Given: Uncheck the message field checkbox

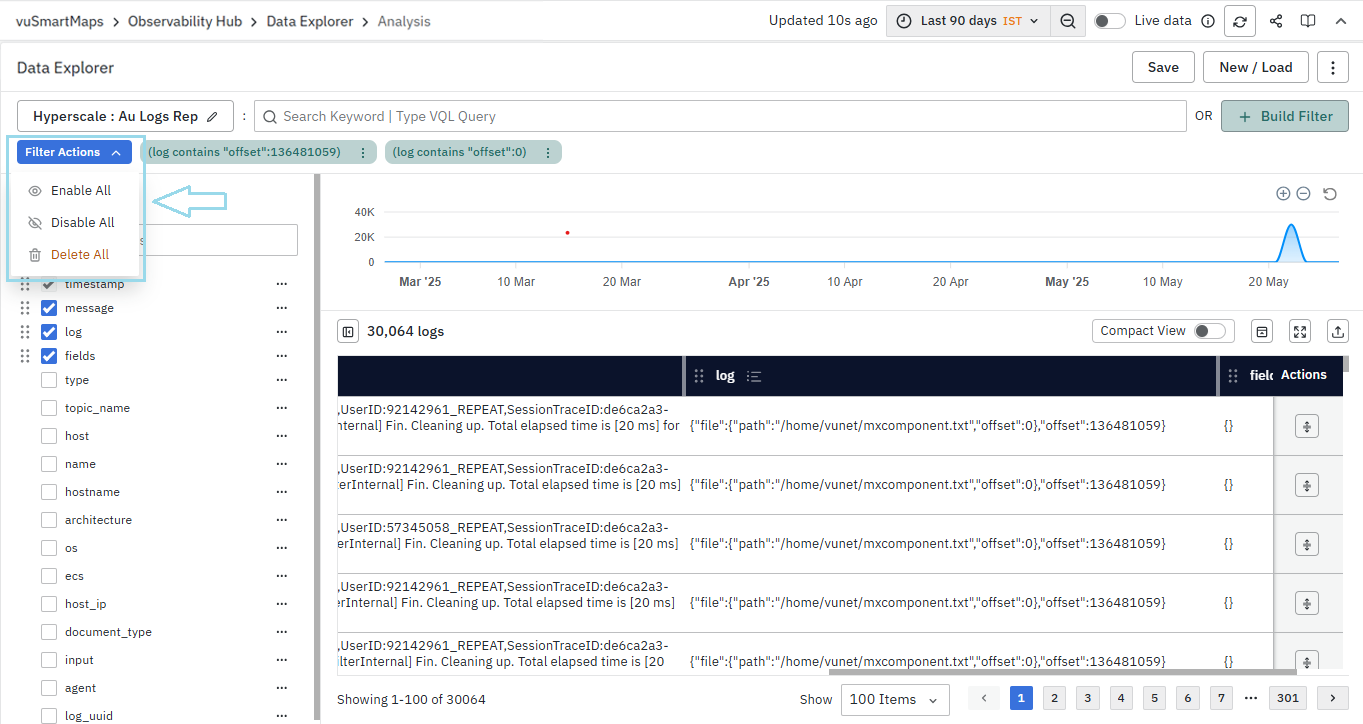Looking at the screenshot, I should 49,308.
